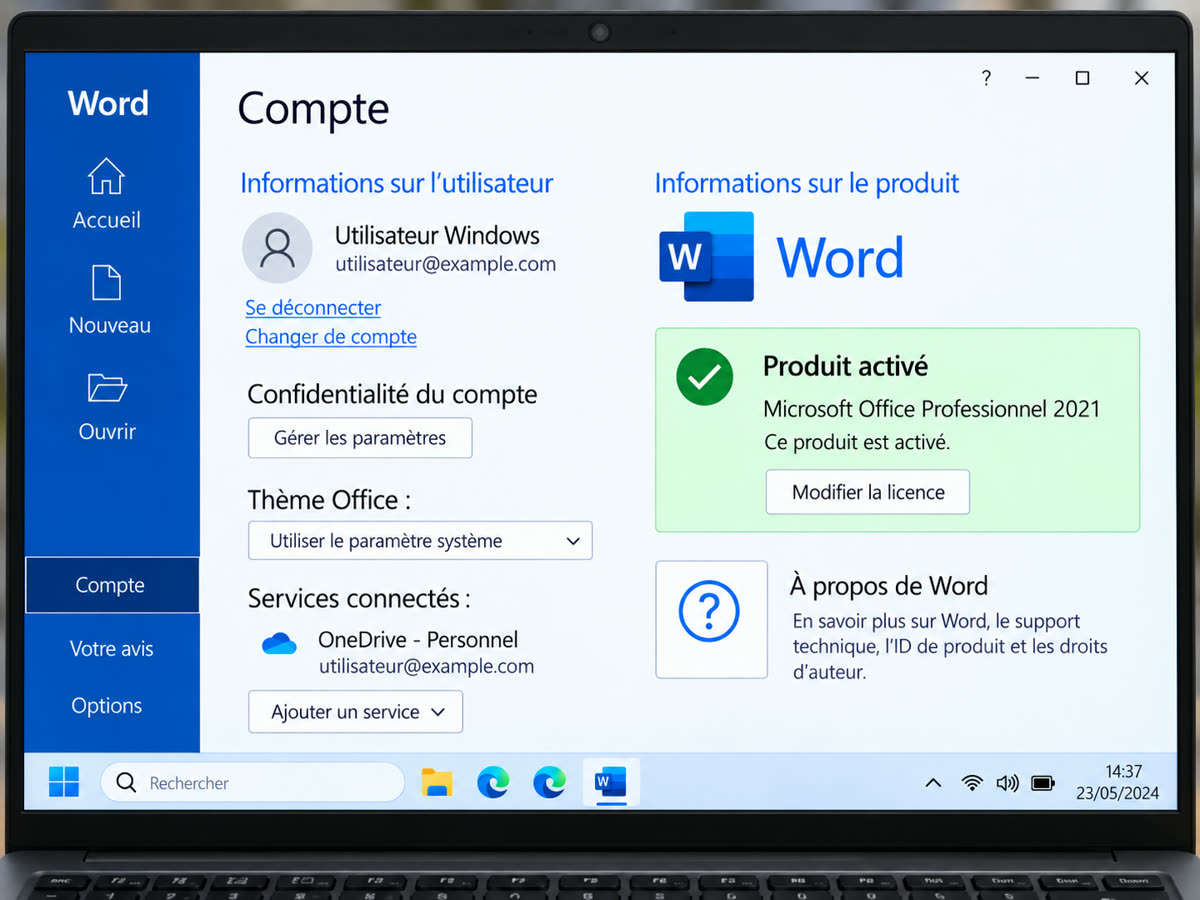Viewport: 1200px width, 900px height.
Task: Click the Ce produit est activé text
Action: point(857,442)
